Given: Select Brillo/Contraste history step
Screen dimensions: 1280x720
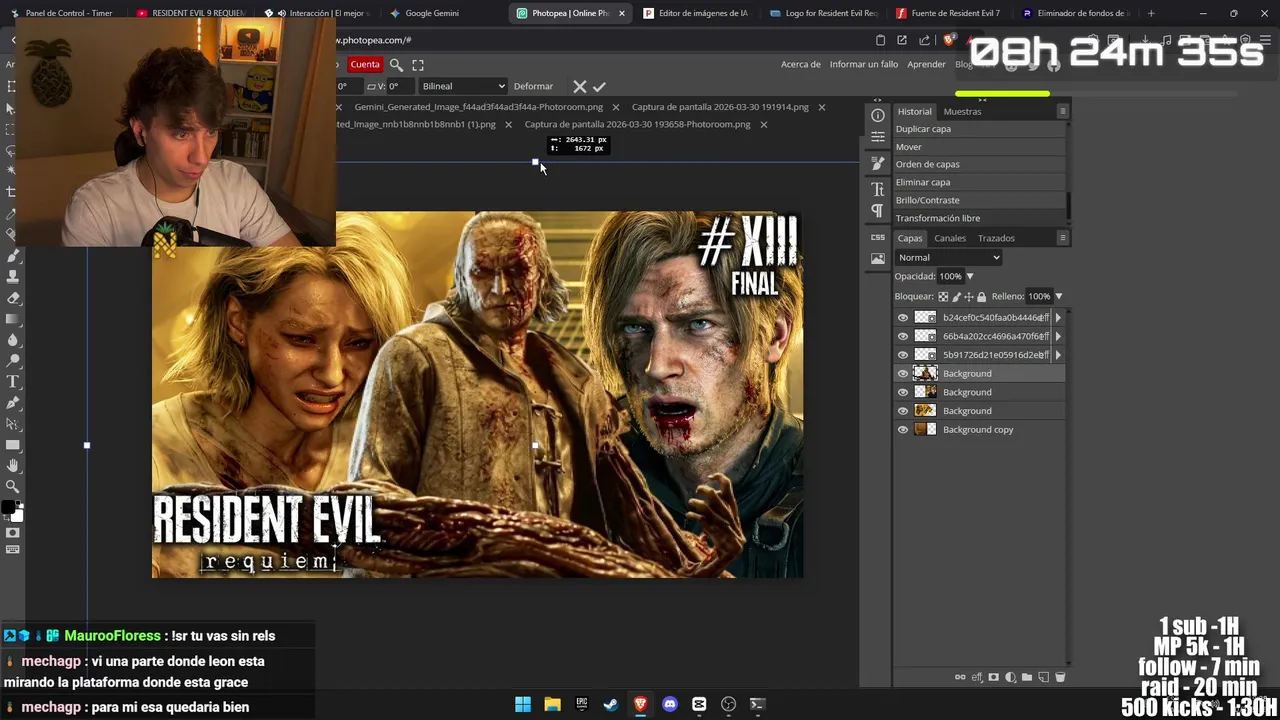Looking at the screenshot, I should click(x=979, y=200).
